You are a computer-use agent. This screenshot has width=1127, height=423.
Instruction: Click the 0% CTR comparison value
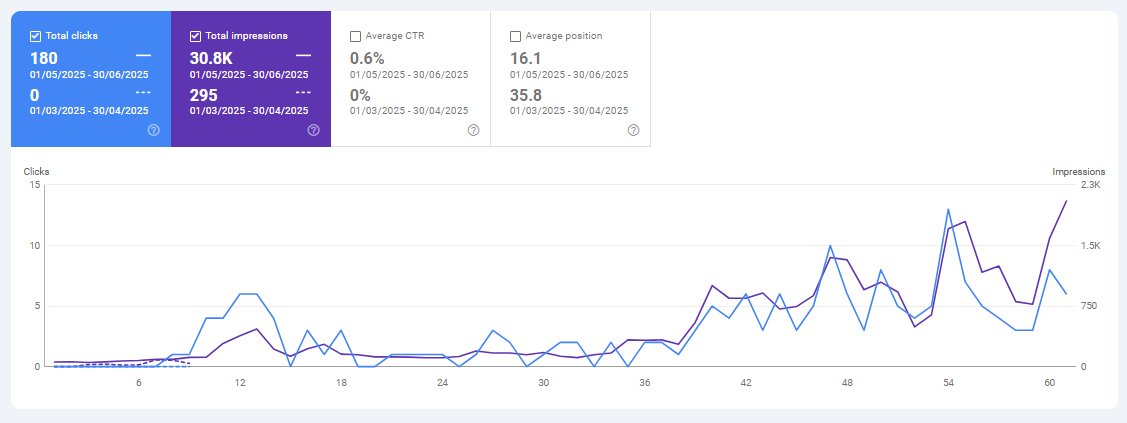click(x=360, y=96)
